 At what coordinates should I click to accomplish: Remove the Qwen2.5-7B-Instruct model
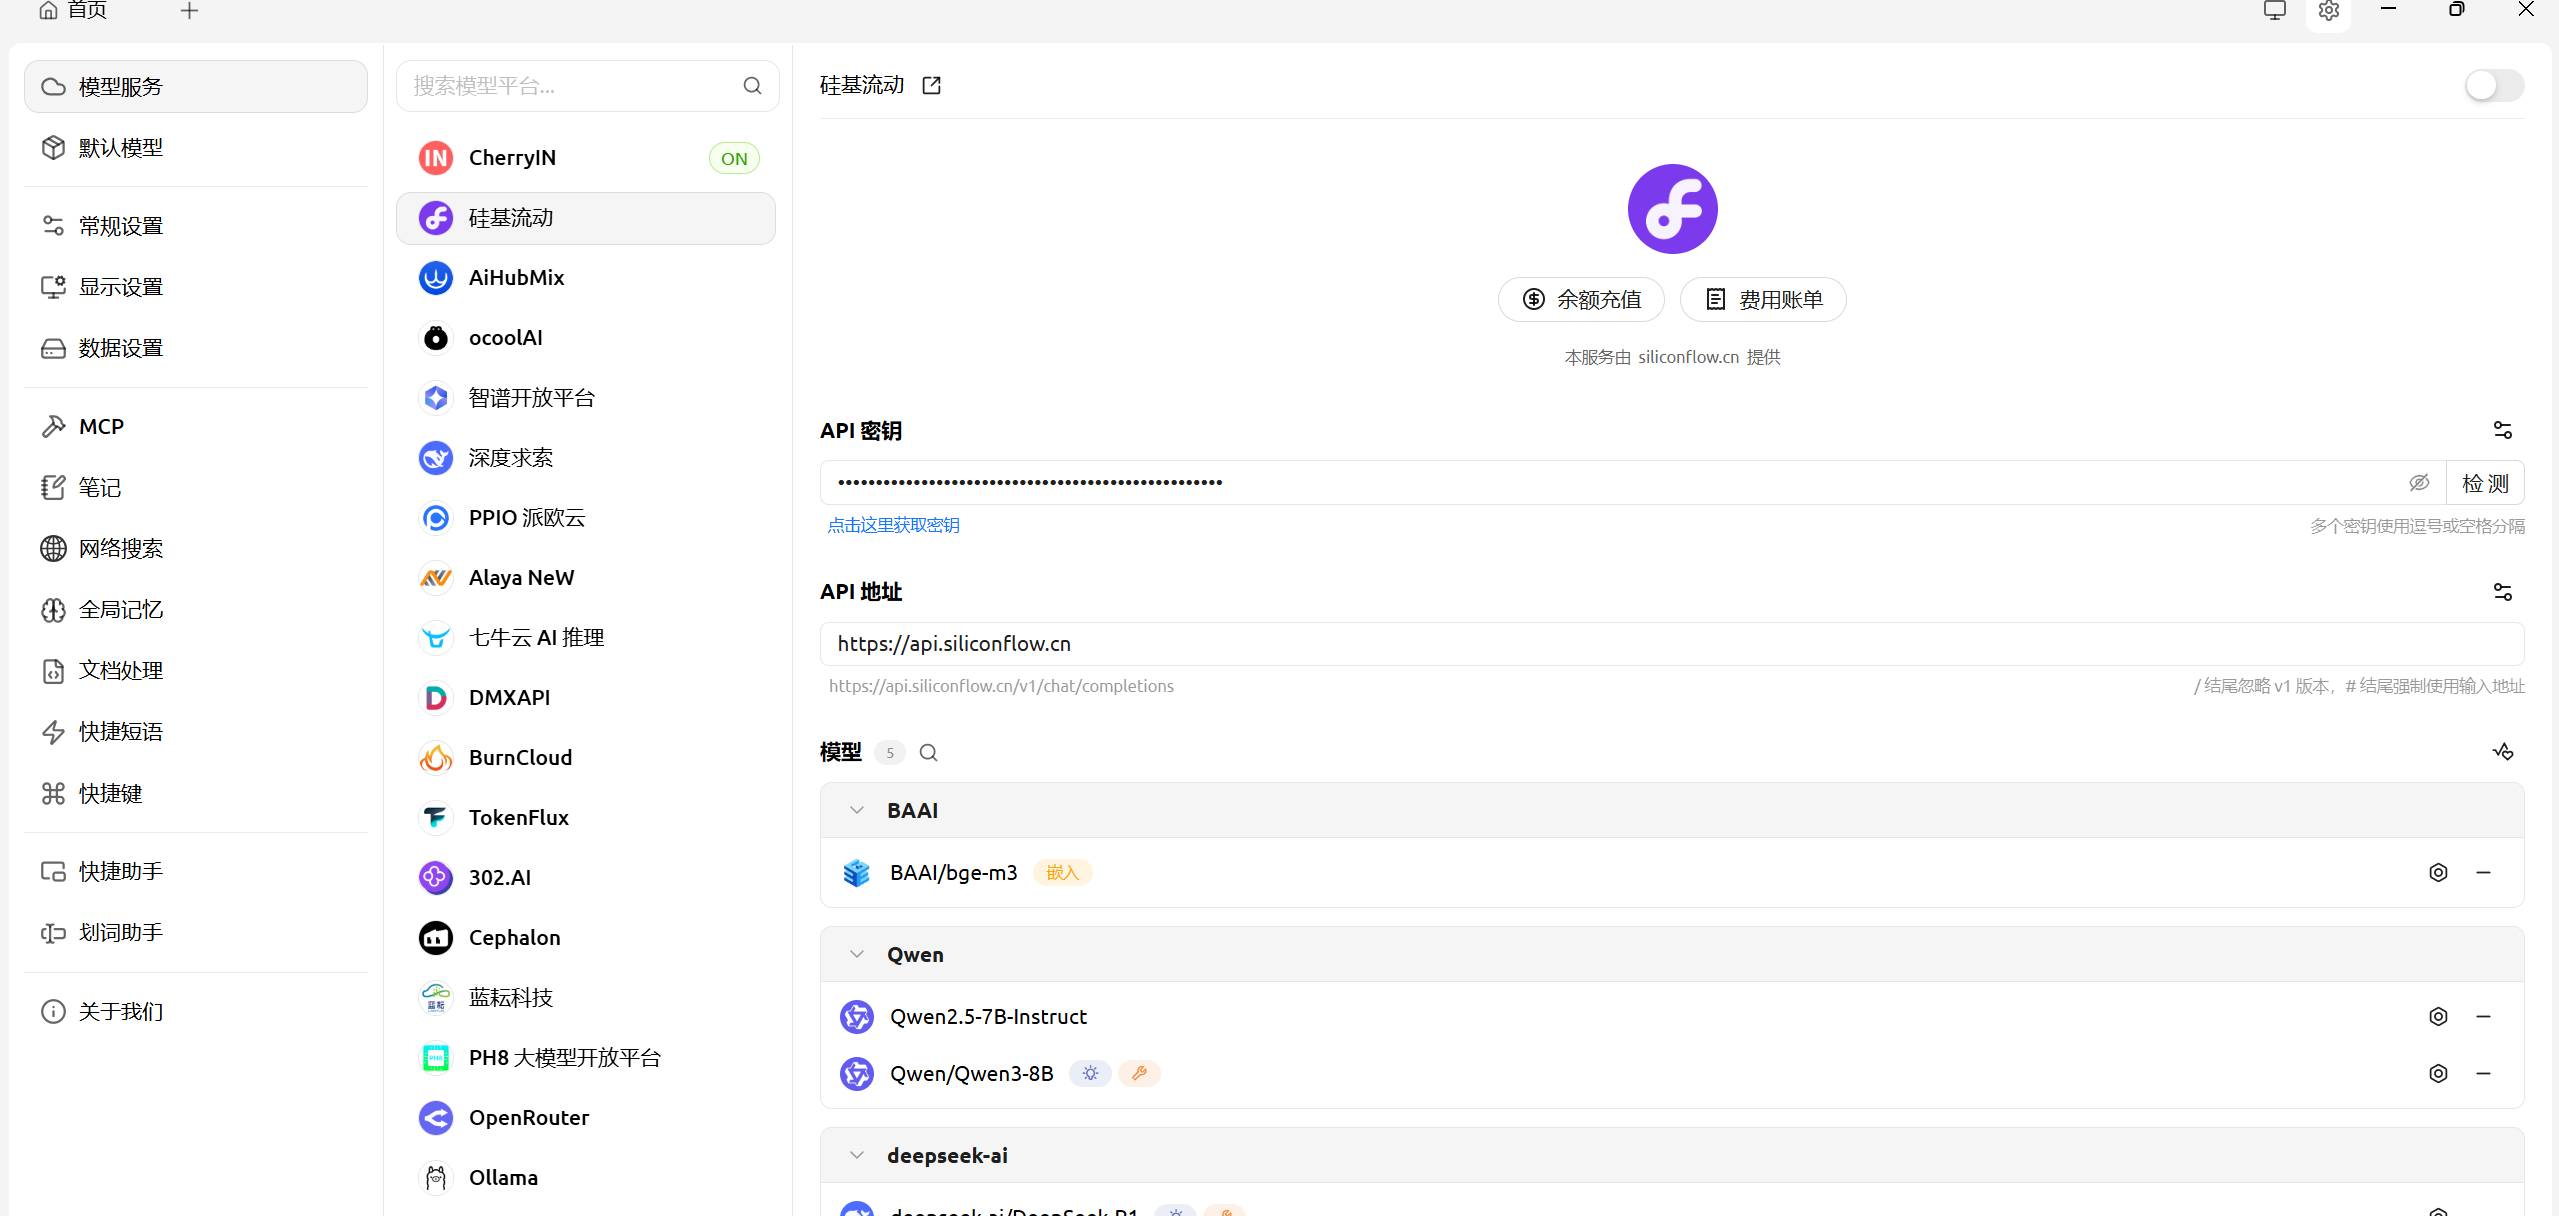[x=2483, y=1017]
